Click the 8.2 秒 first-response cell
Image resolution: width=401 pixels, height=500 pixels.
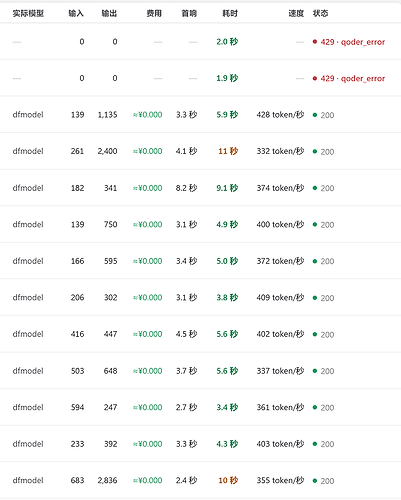(187, 188)
